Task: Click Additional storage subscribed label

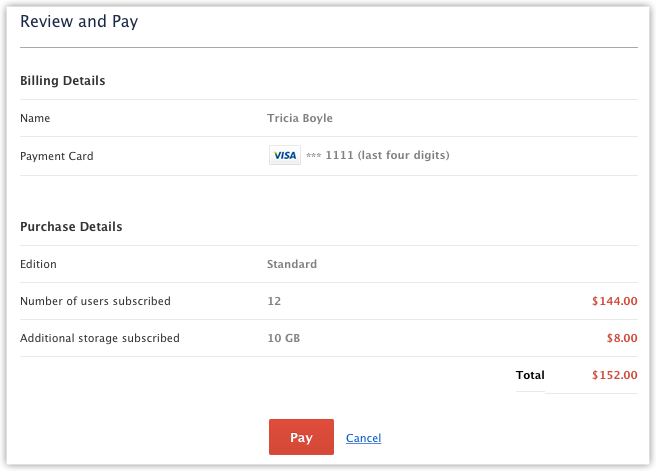Action: click(x=100, y=339)
